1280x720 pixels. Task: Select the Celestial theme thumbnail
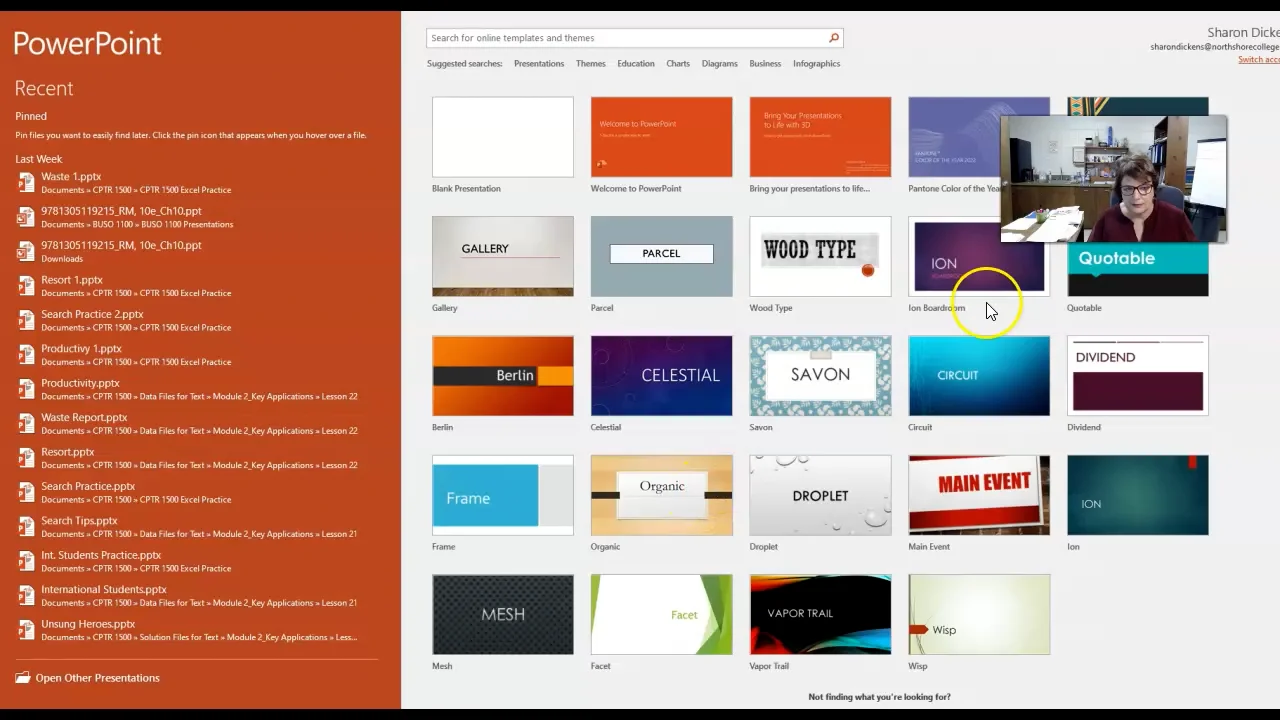point(661,376)
